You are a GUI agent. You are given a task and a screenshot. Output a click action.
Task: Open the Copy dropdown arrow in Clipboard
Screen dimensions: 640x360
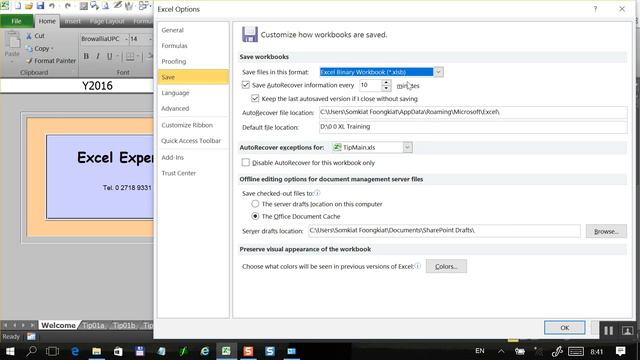52,49
